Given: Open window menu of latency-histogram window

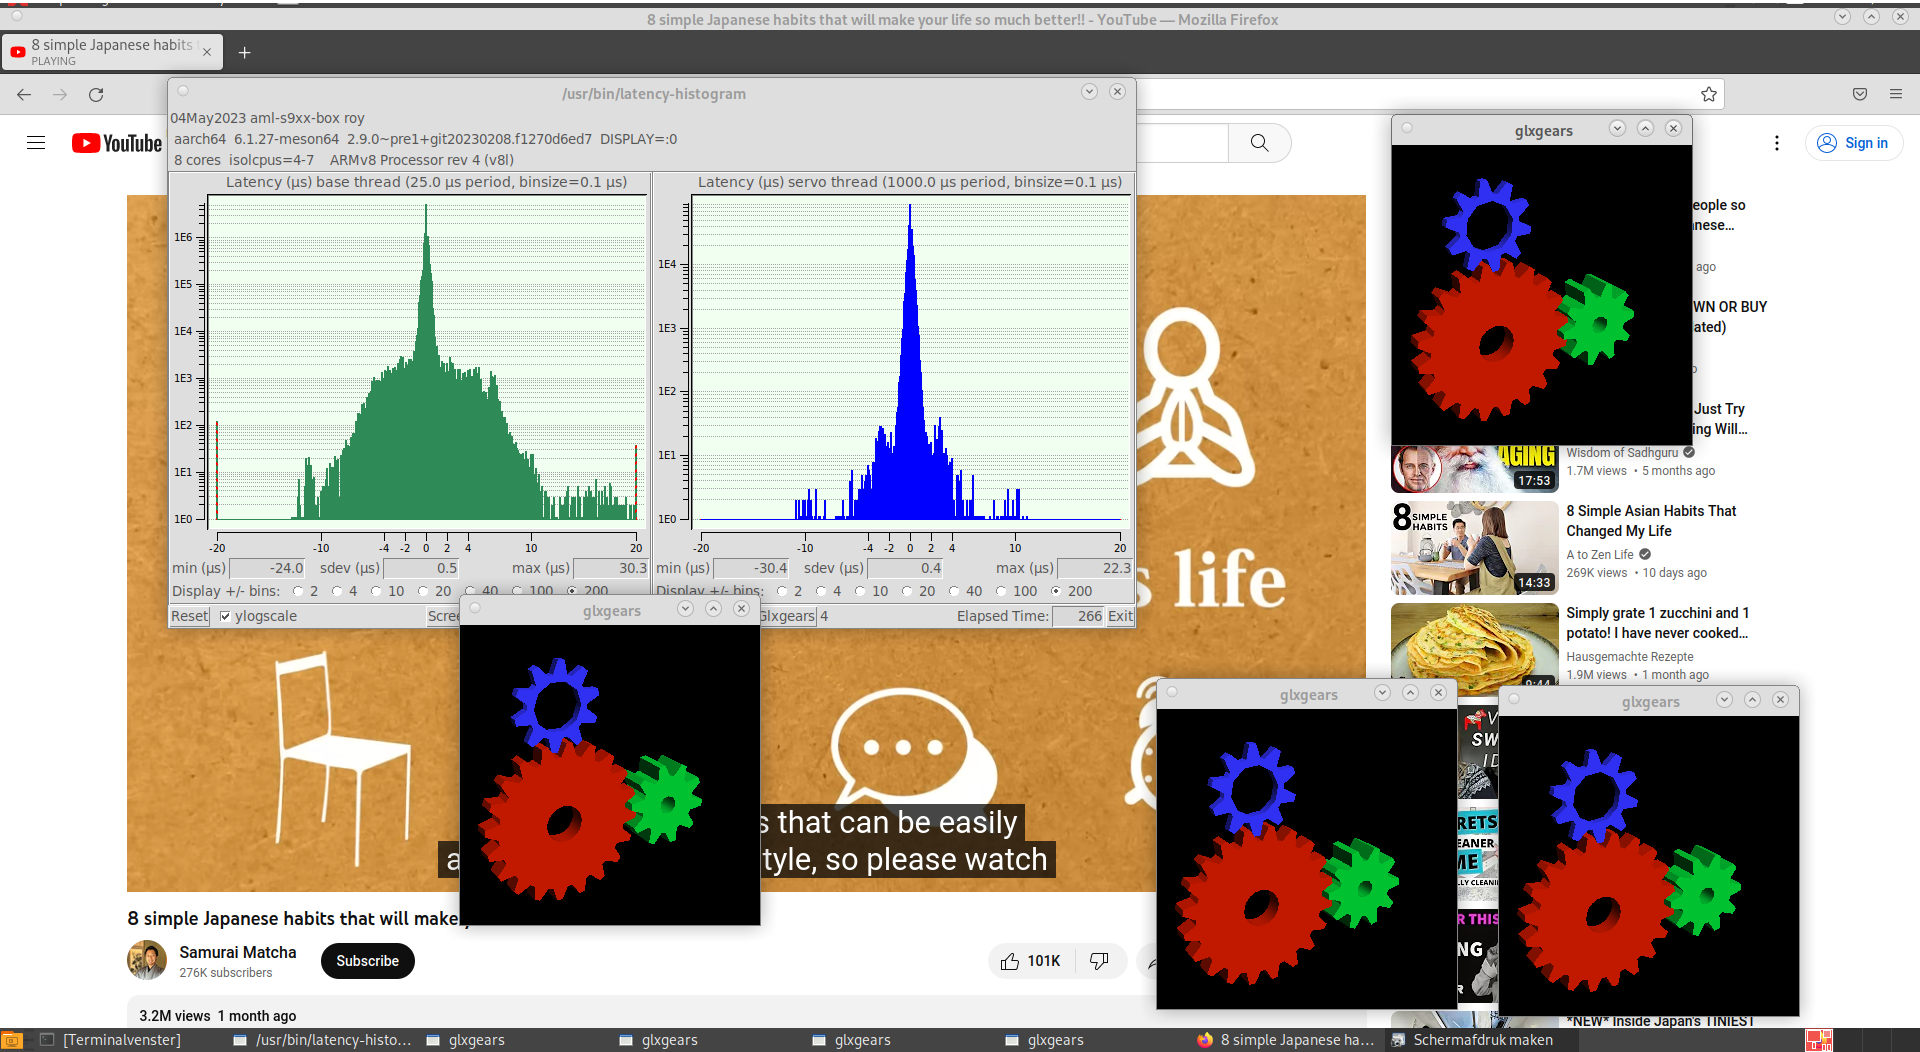Looking at the screenshot, I should 183,91.
